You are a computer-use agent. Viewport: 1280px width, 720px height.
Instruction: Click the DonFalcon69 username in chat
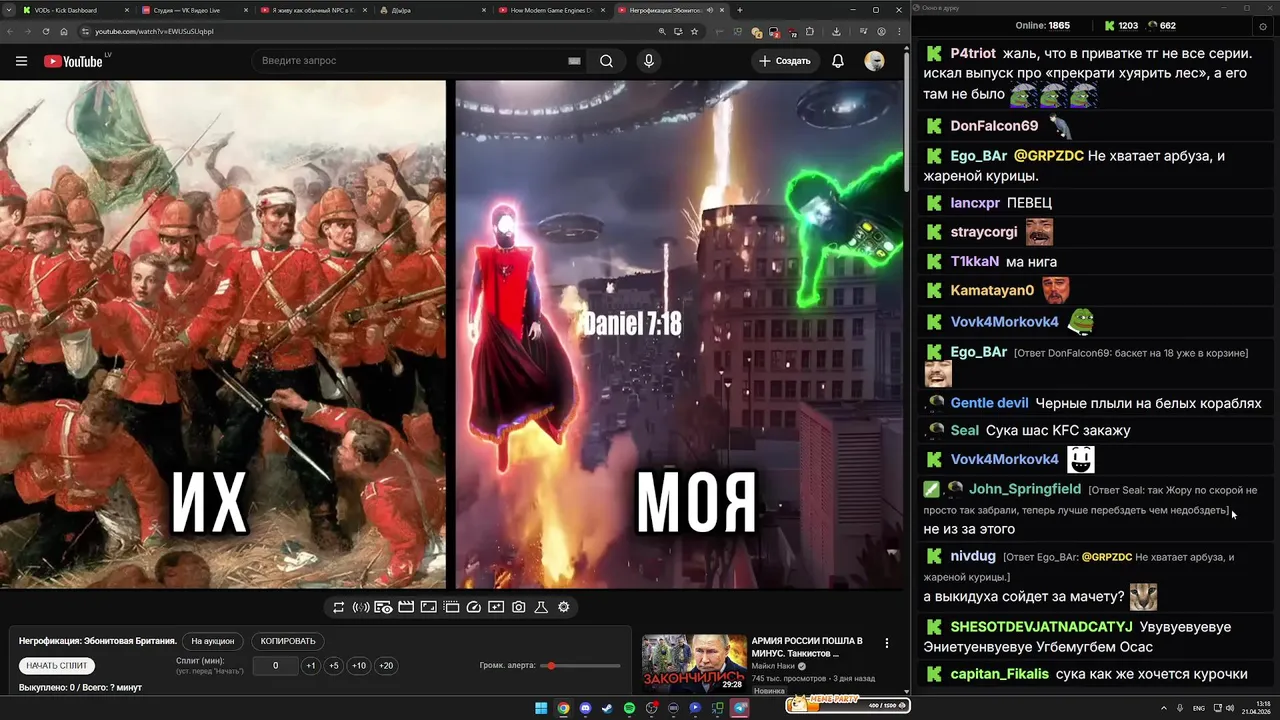tap(994, 126)
